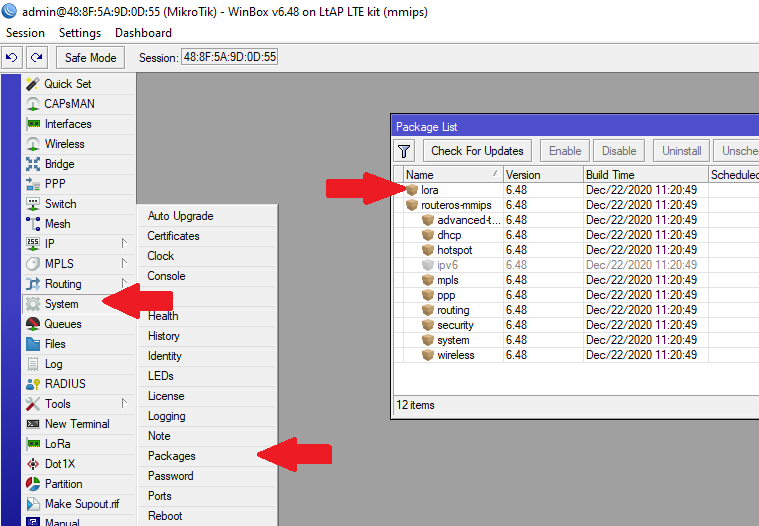The height and width of the screenshot is (526, 759).
Task: Sort packages by Version column header
Action: click(x=543, y=175)
